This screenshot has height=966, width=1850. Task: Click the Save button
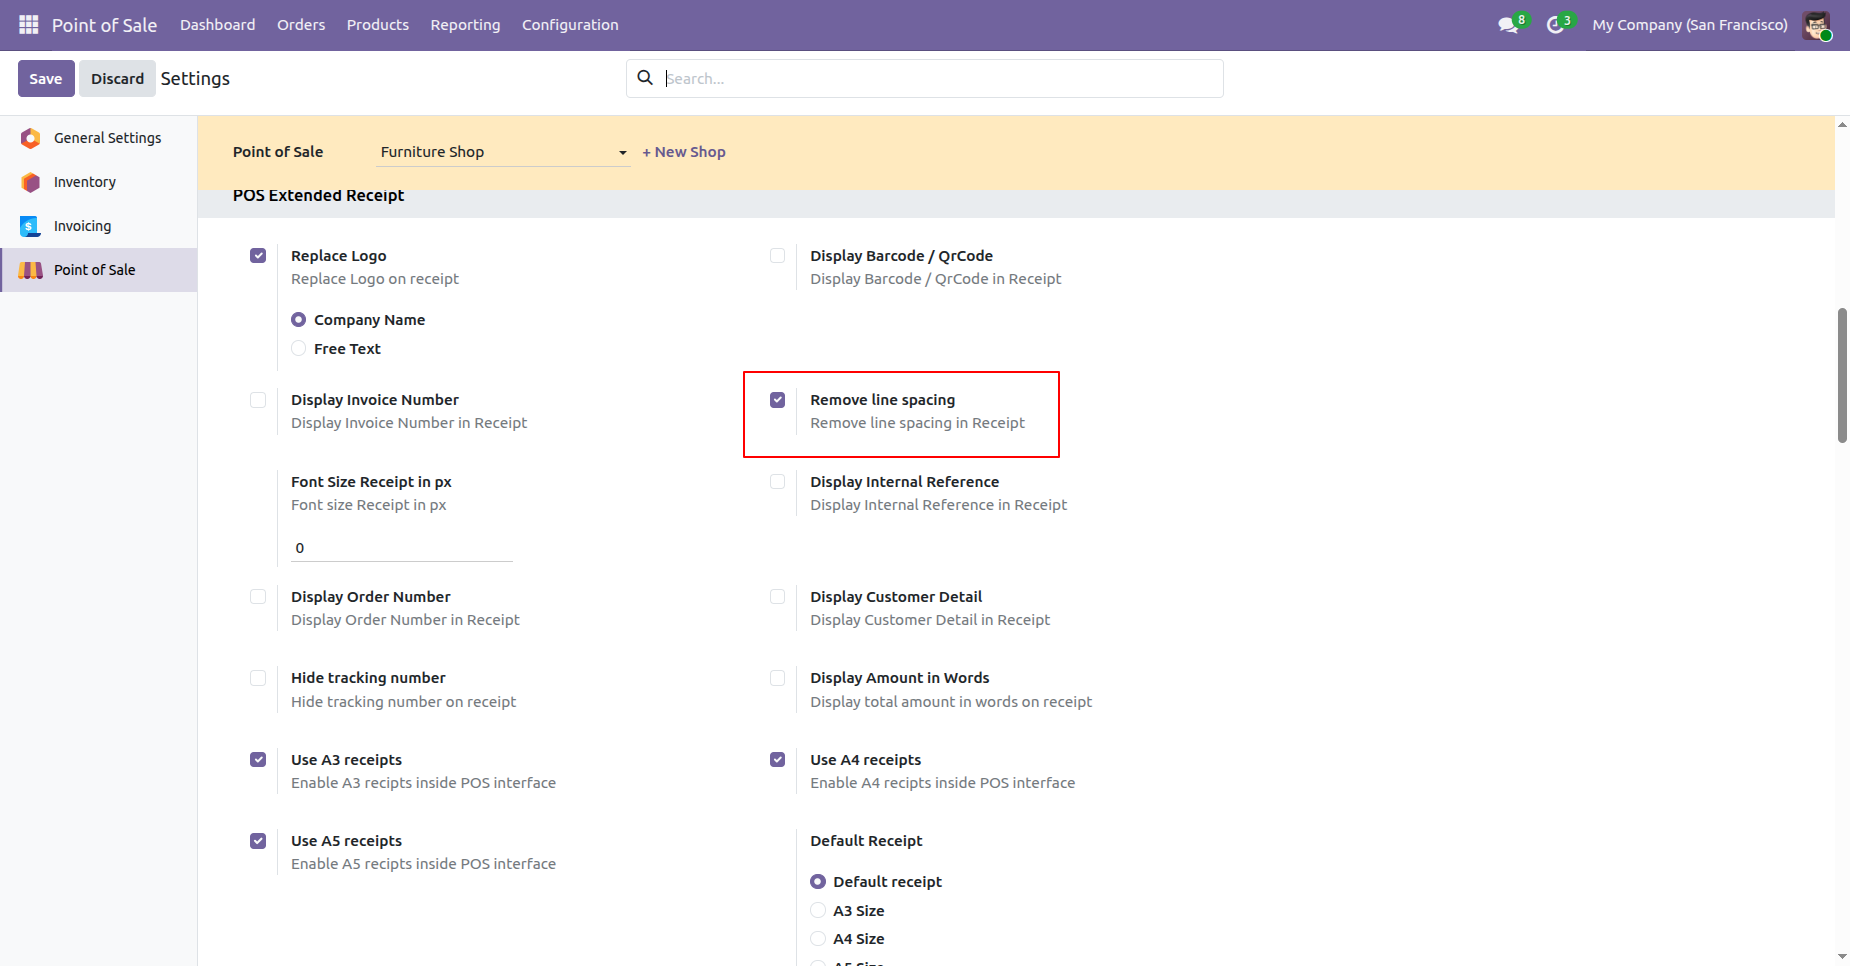tap(46, 79)
